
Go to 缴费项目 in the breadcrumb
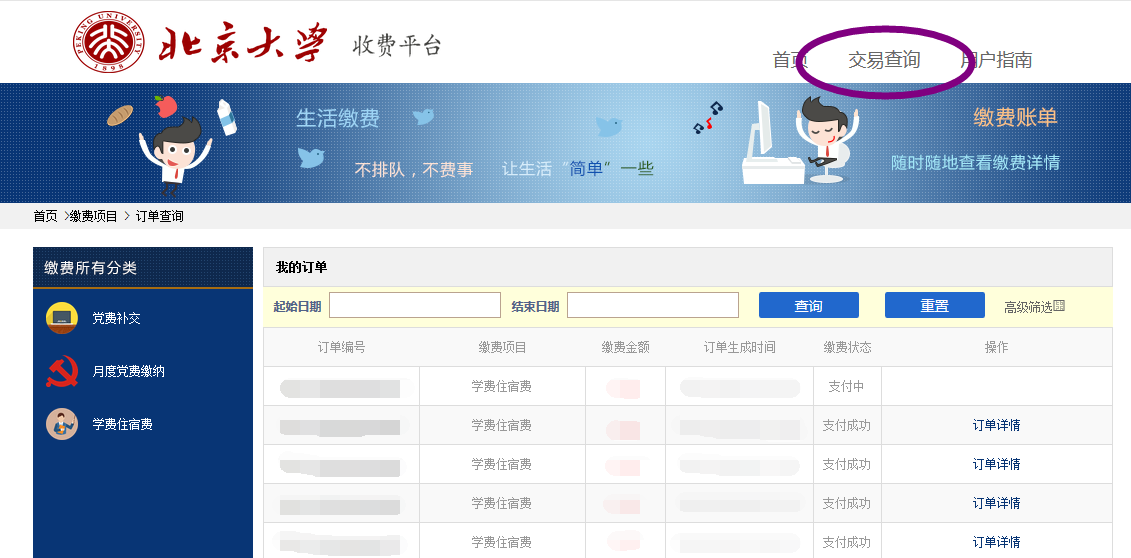pyautogui.click(x=94, y=216)
